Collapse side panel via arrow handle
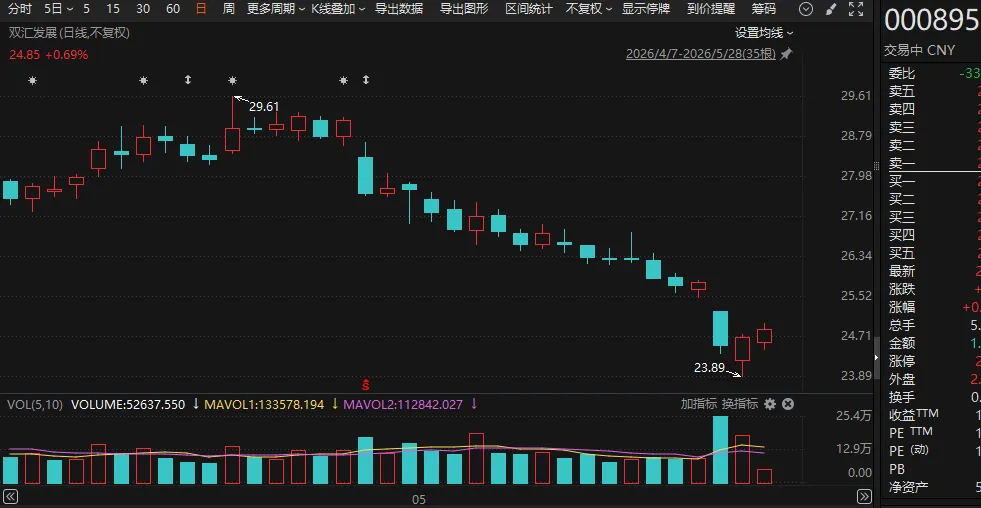 pyautogui.click(x=877, y=357)
